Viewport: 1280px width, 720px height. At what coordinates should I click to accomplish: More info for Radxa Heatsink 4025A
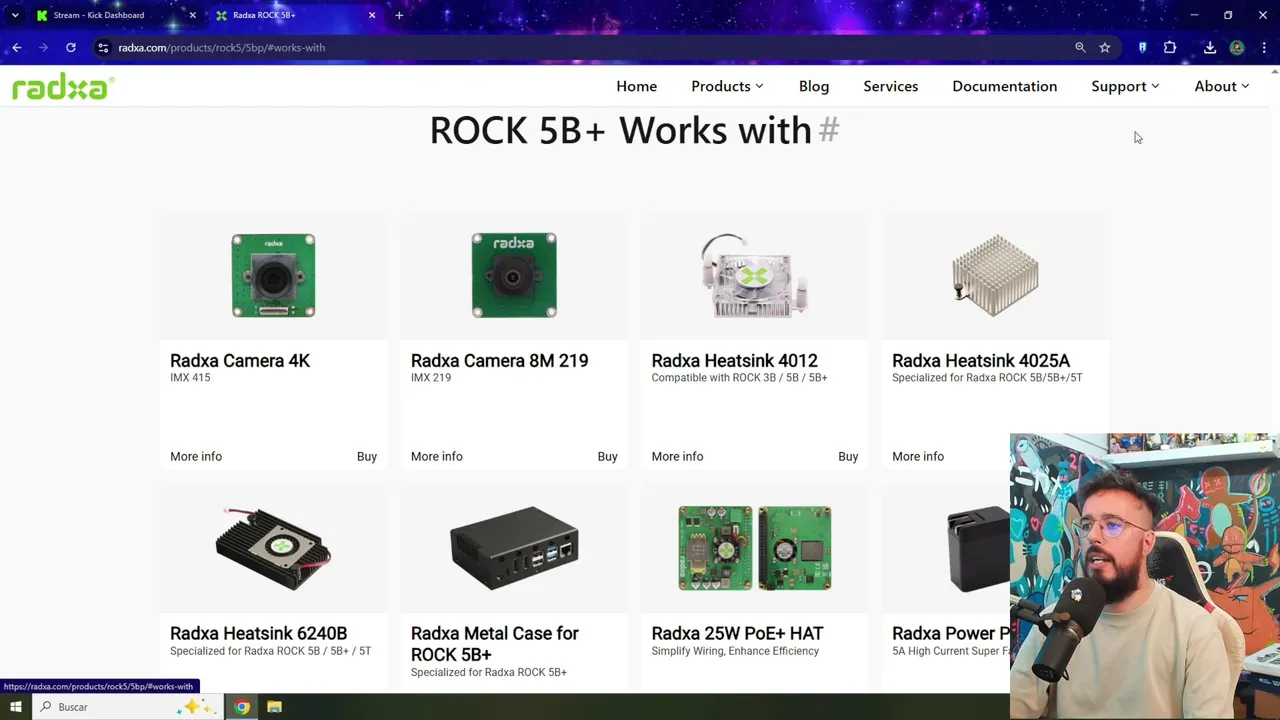click(918, 456)
